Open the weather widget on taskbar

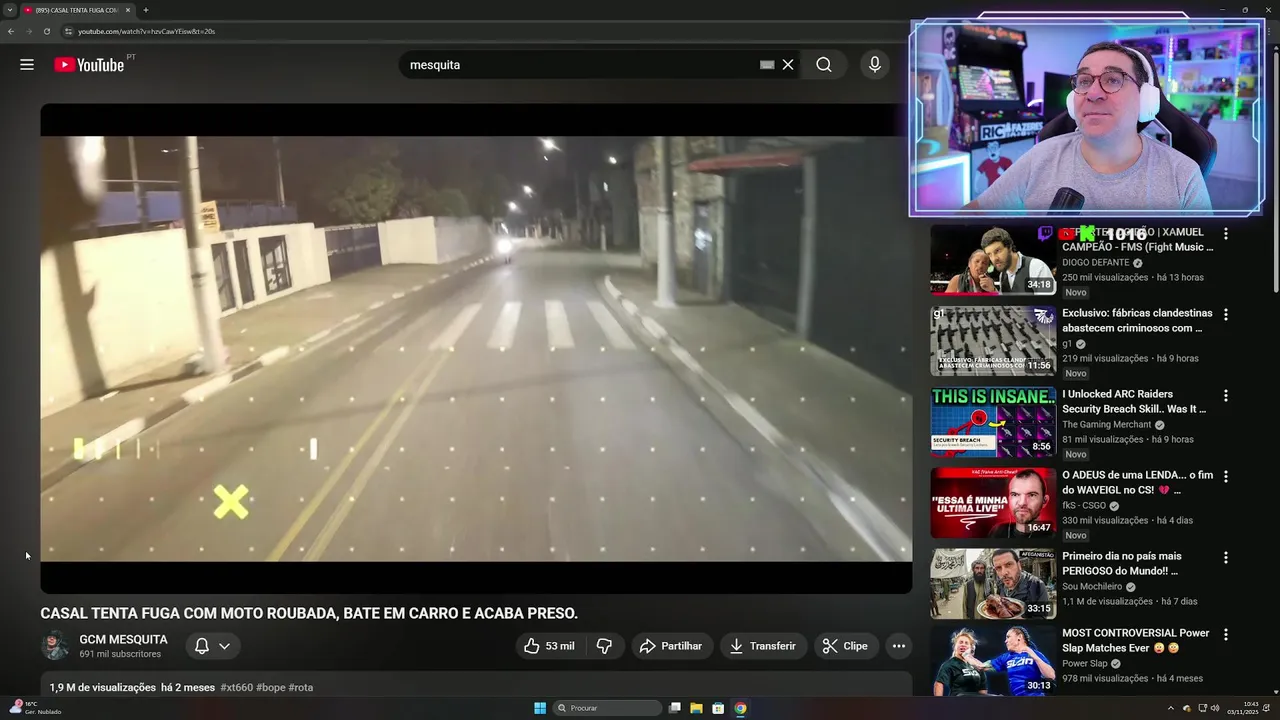tap(34, 708)
